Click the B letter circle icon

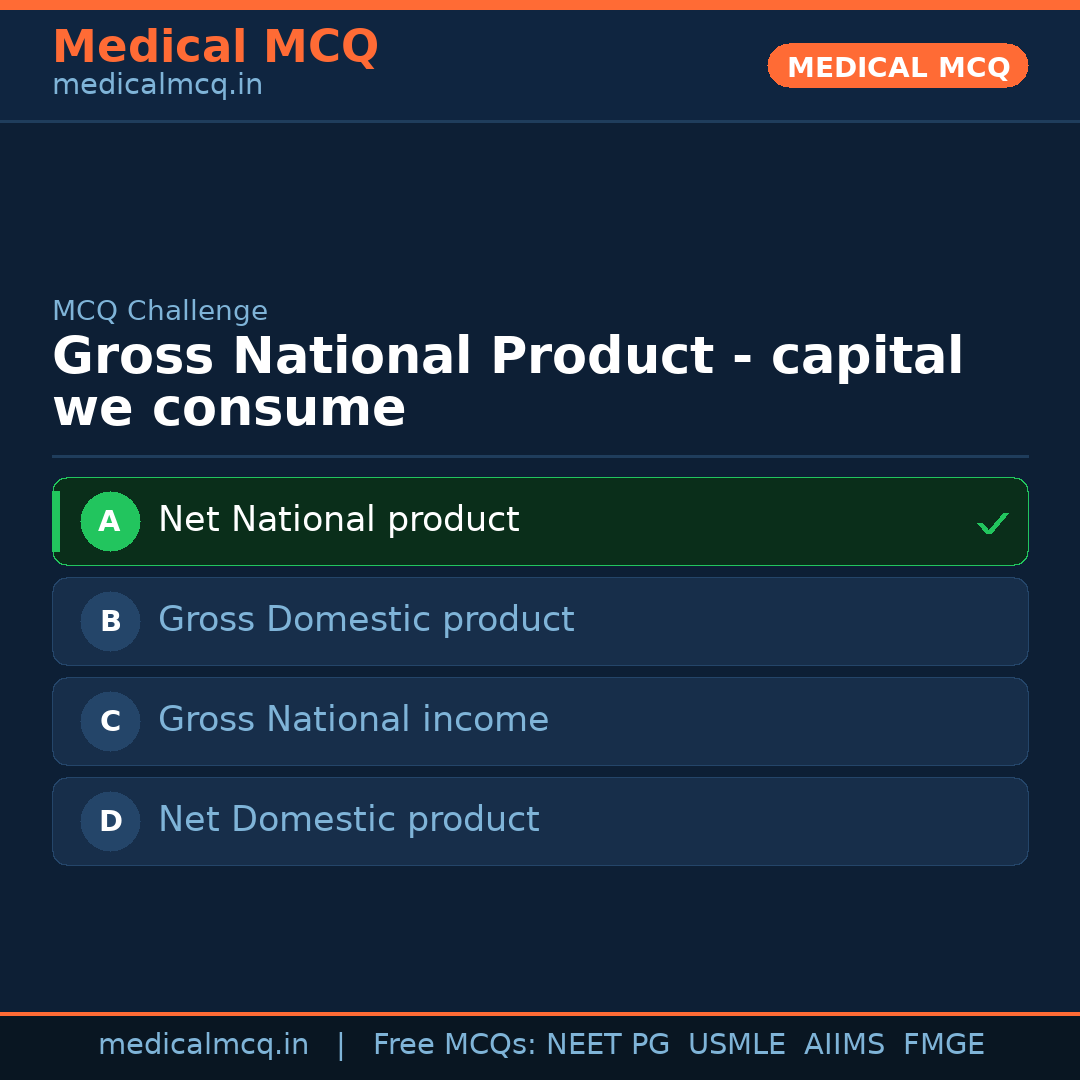click(110, 621)
